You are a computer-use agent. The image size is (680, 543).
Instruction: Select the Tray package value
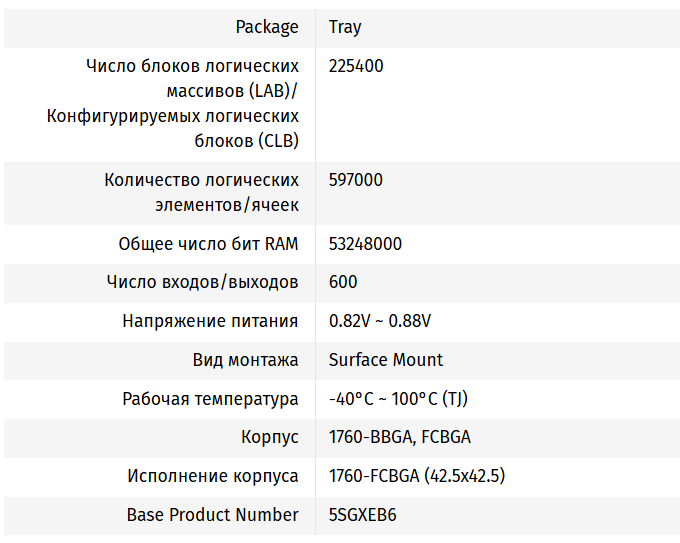coord(345,27)
